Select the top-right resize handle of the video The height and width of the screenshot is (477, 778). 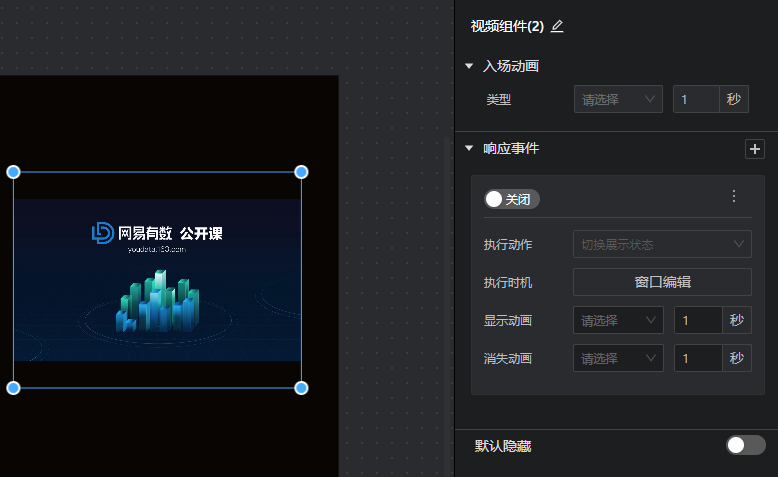301,172
